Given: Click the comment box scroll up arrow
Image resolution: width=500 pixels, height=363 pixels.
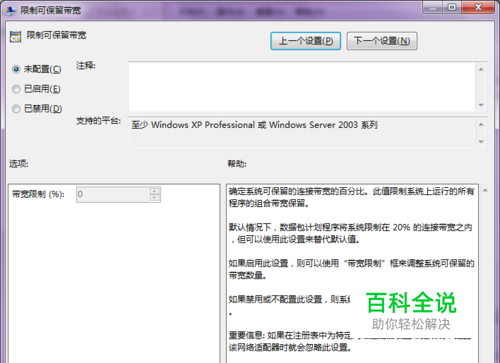Looking at the screenshot, I should (x=481, y=69).
